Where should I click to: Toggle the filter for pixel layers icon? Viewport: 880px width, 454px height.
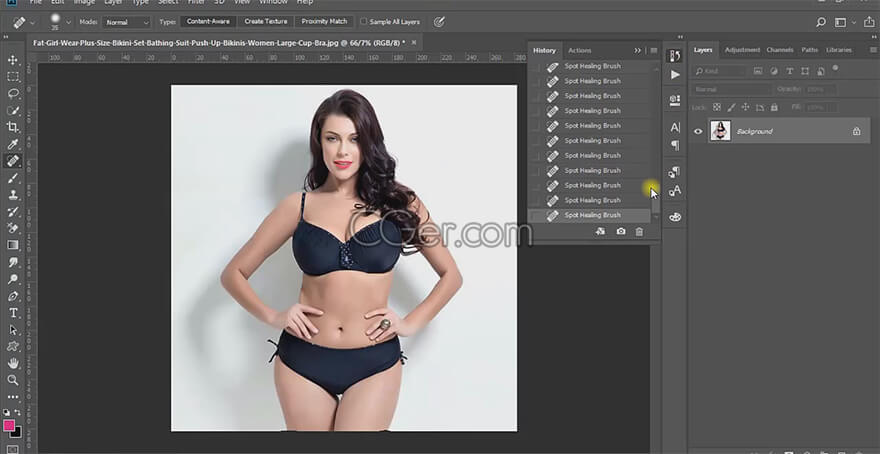758,71
